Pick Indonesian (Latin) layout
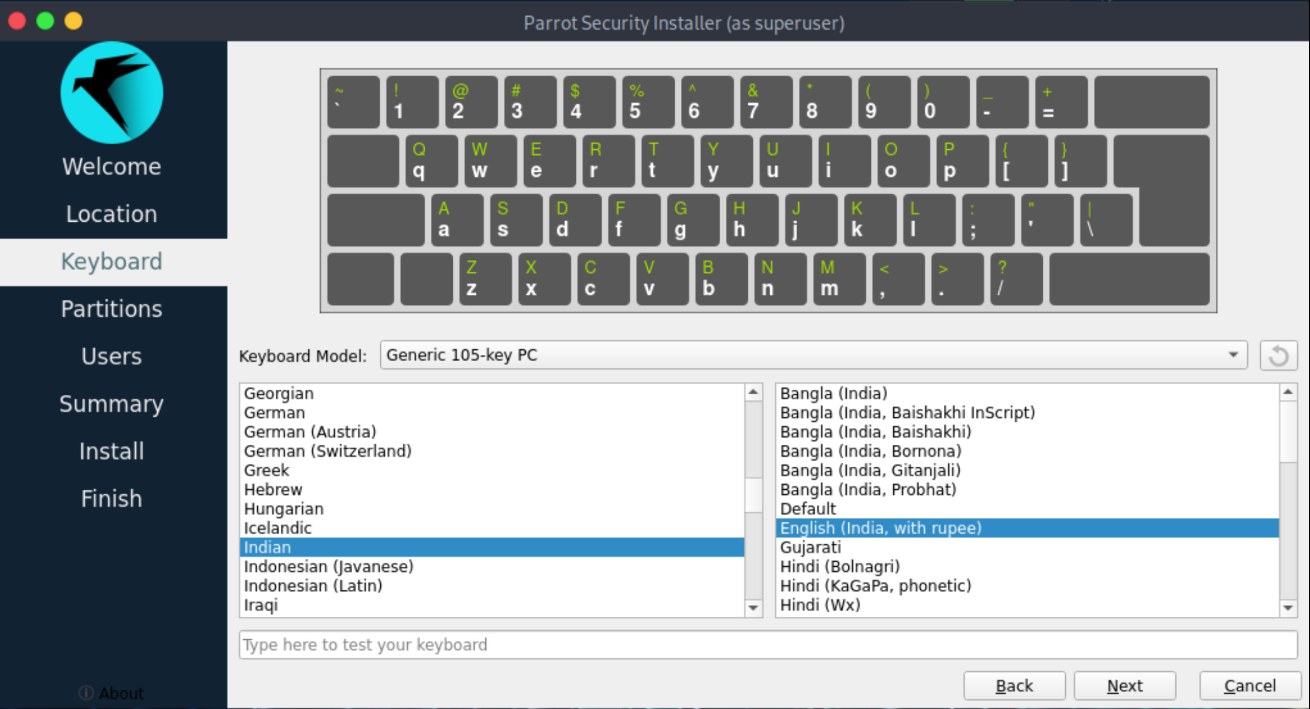The image size is (1310, 709). (x=492, y=586)
